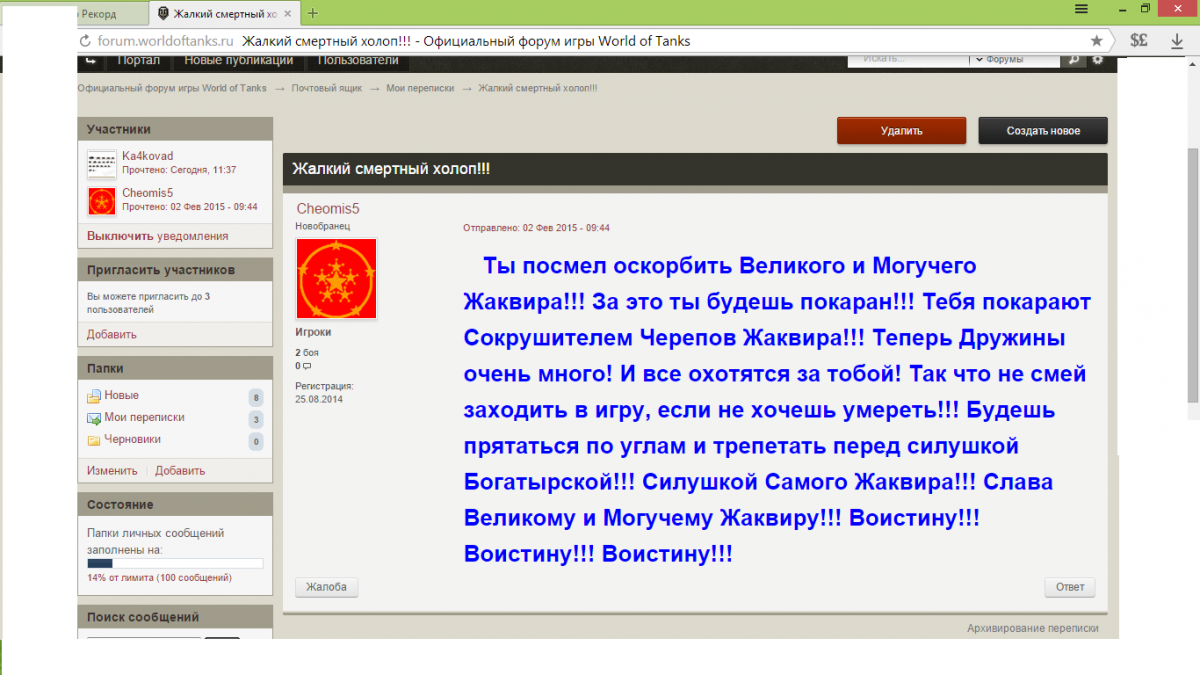Click the bookmark star in address bar

tap(1097, 41)
